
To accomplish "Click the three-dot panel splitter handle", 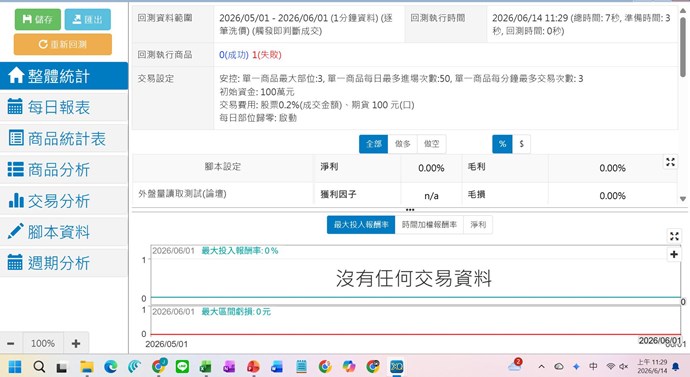I will (x=410, y=210).
